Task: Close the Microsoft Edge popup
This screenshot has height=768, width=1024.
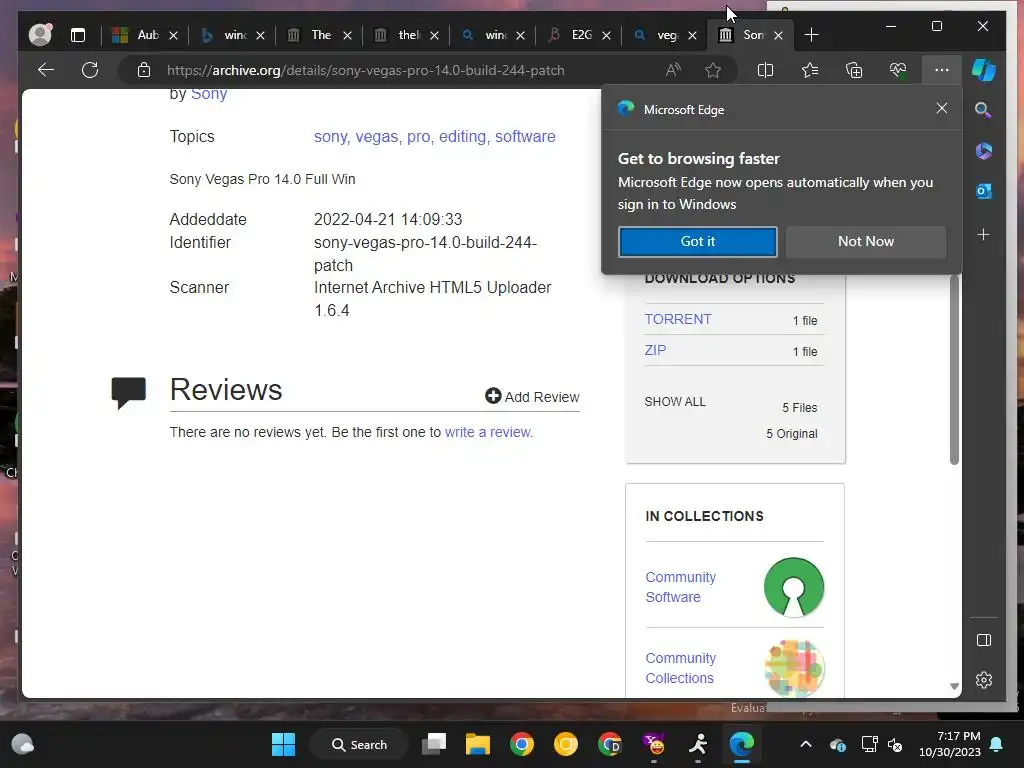Action: pyautogui.click(x=942, y=108)
